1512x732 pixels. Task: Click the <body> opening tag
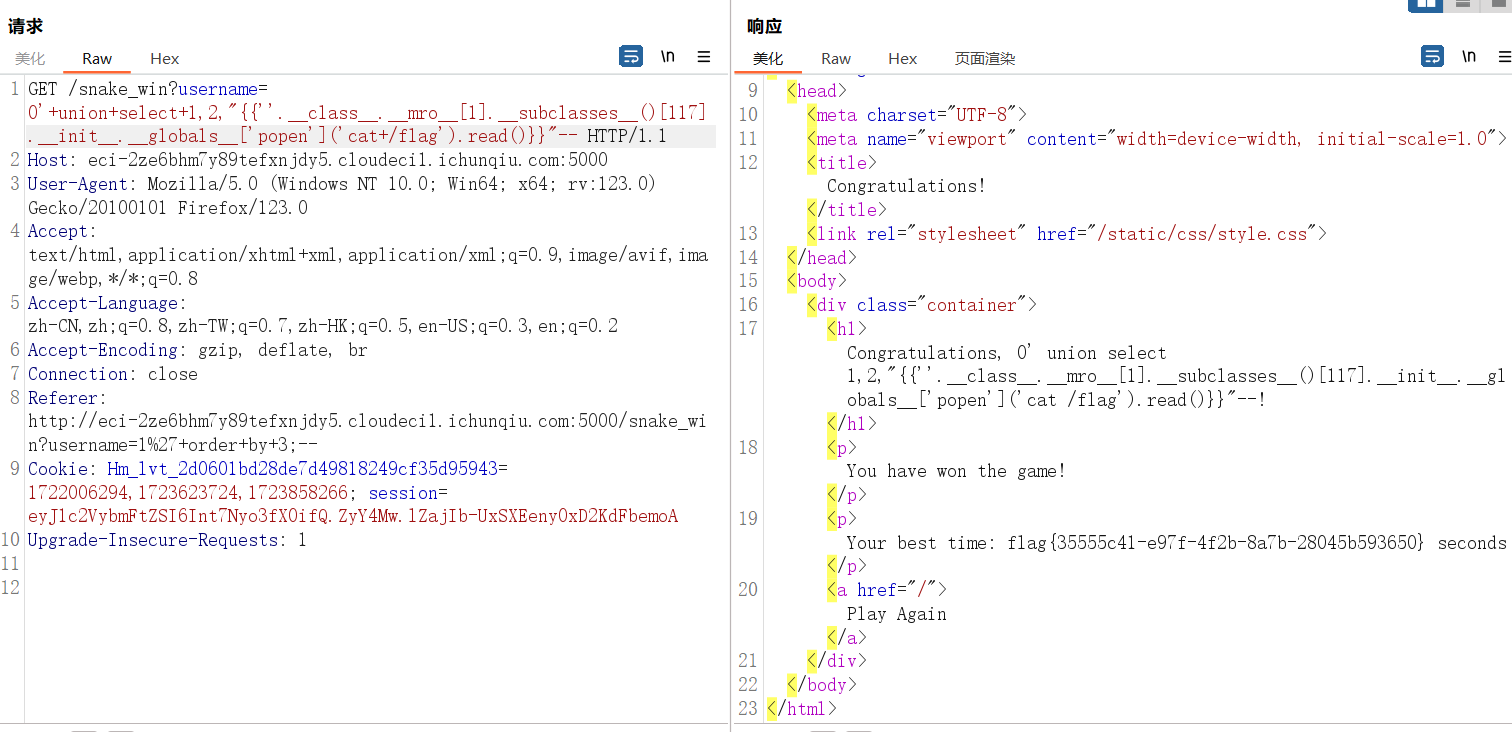[817, 281]
